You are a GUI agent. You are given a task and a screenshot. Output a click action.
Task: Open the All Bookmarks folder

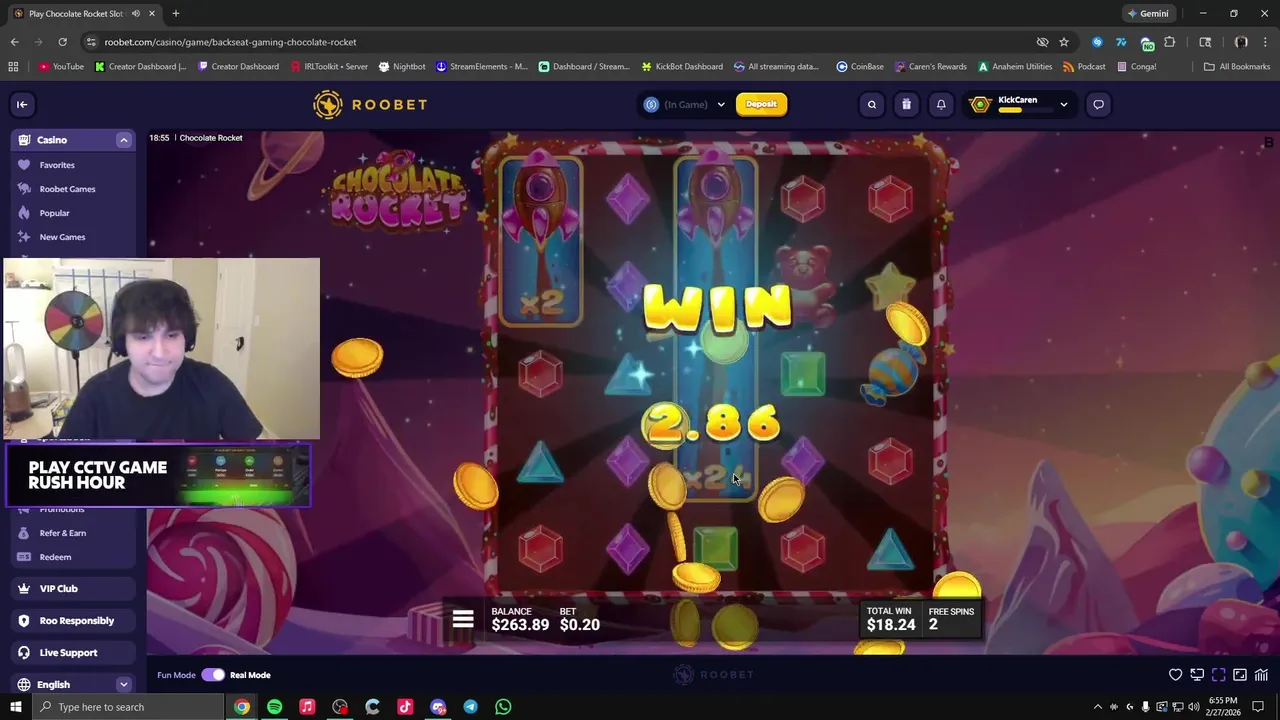(x=1237, y=67)
